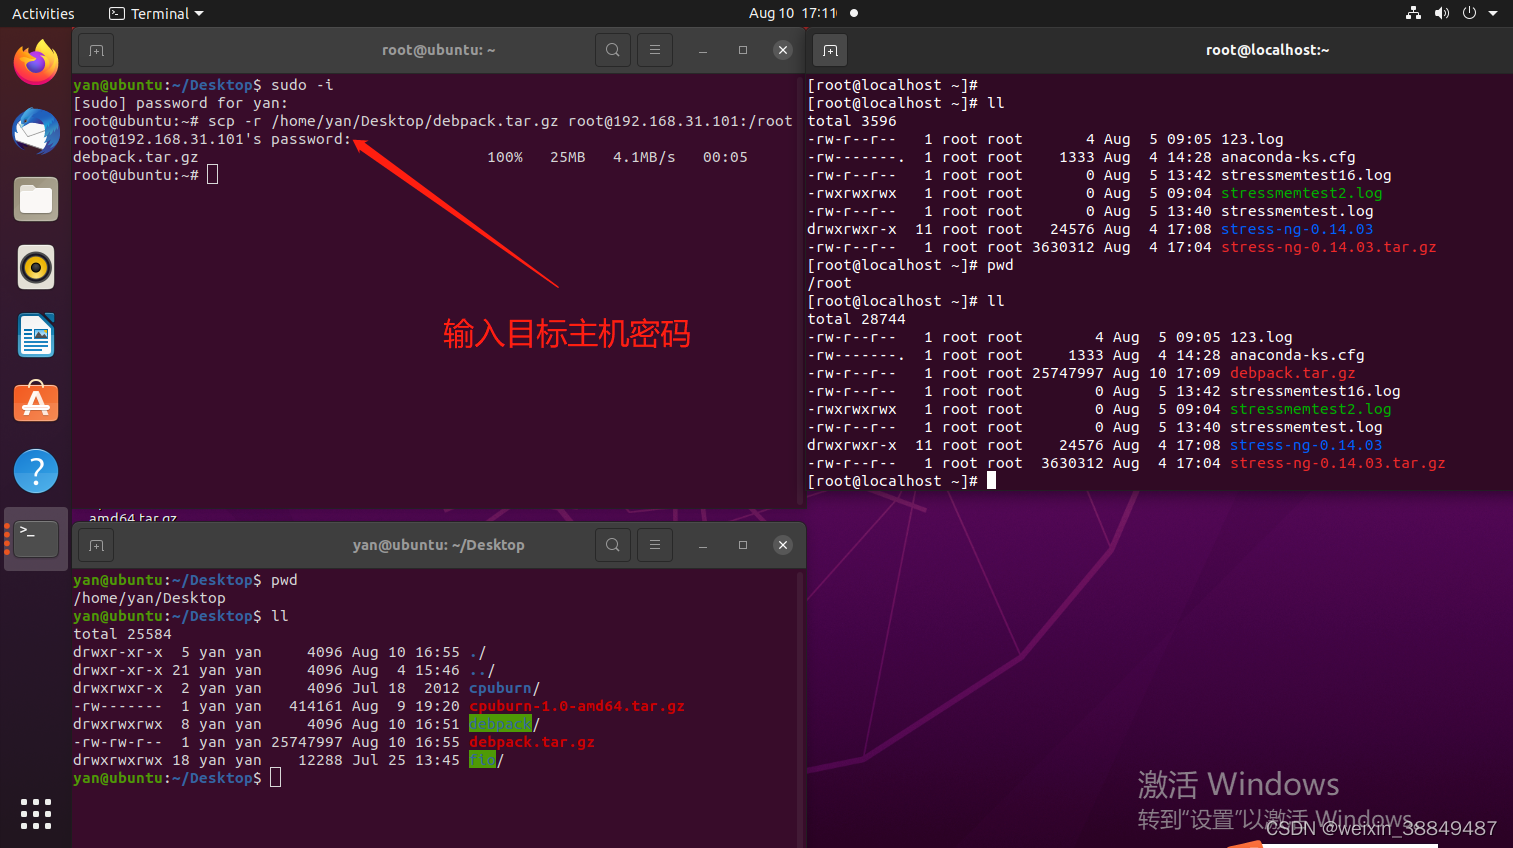
Task: Open Firefox from the dock
Action: tap(36, 63)
